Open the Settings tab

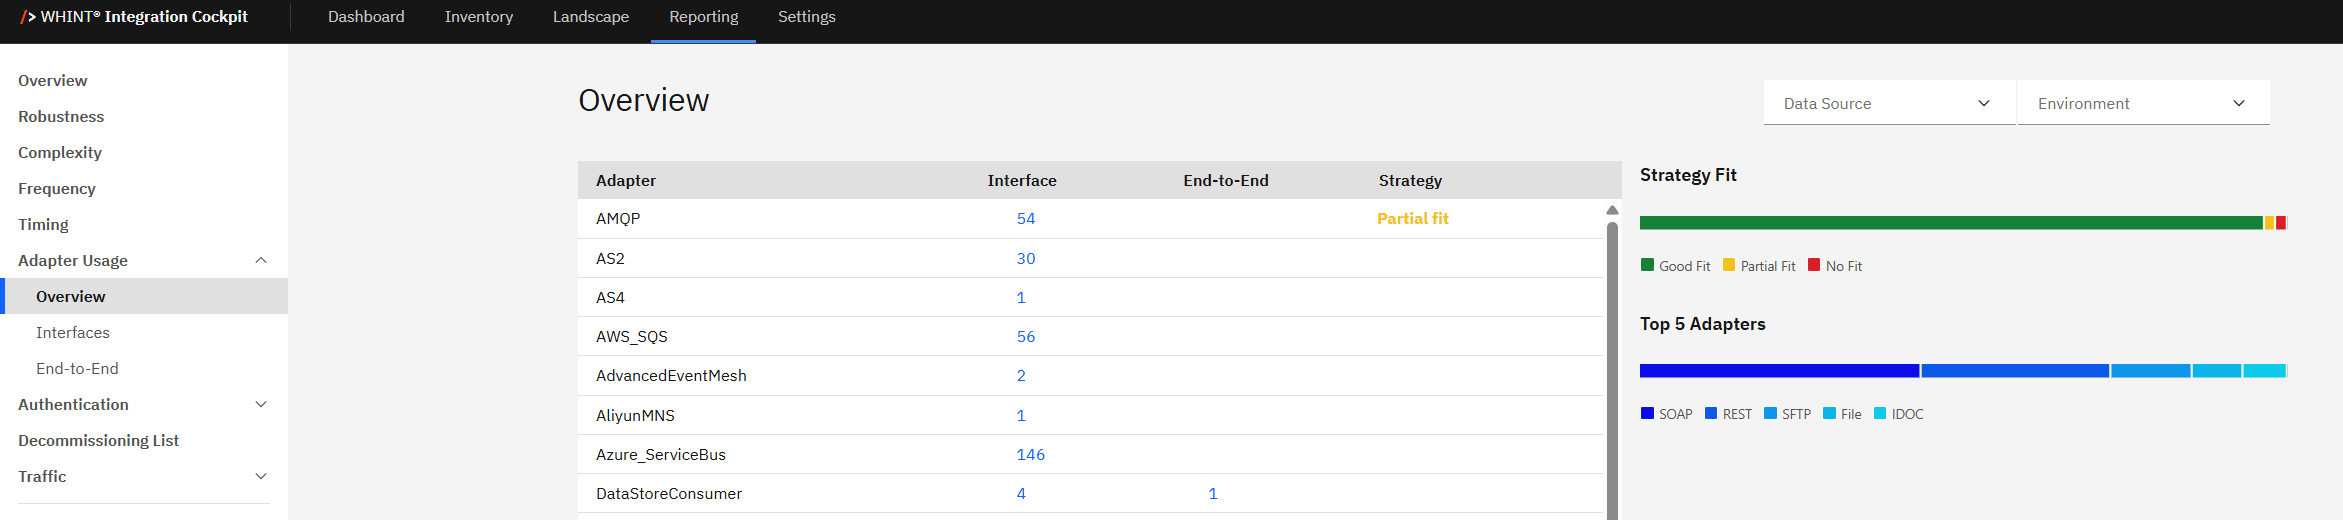point(806,17)
